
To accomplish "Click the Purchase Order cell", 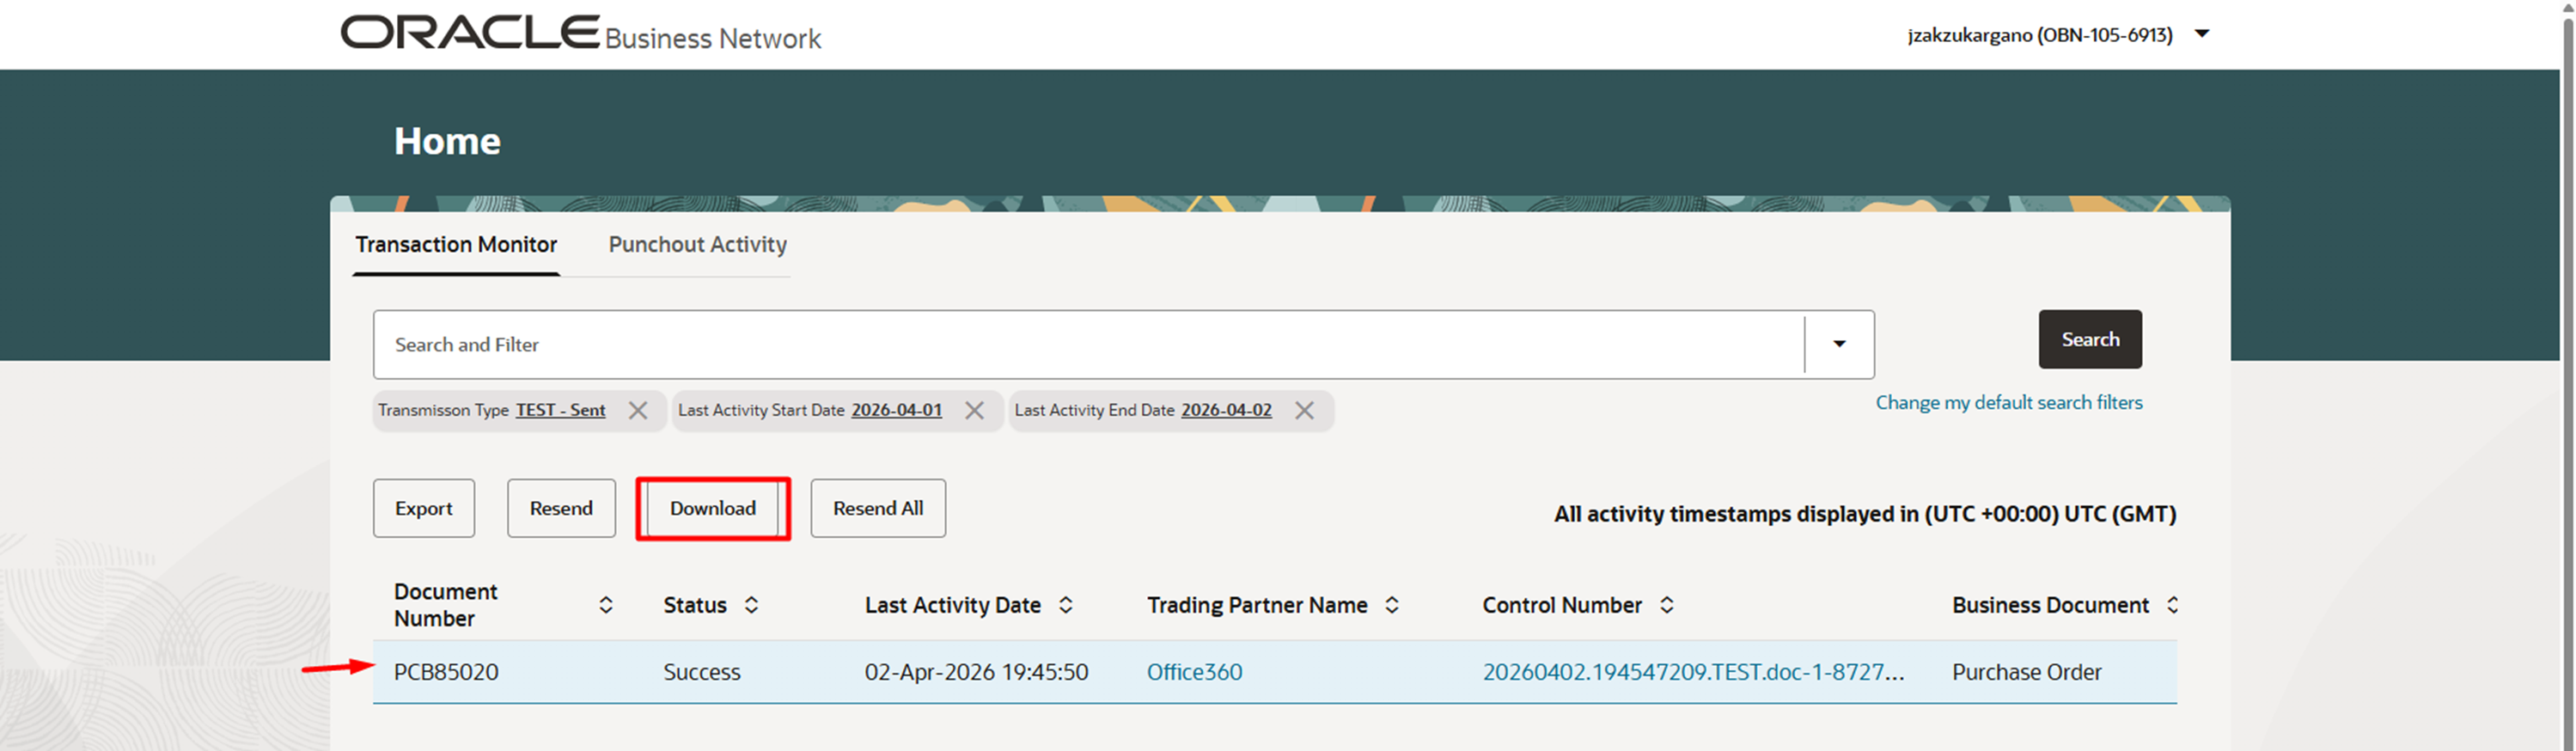I will (x=2026, y=672).
